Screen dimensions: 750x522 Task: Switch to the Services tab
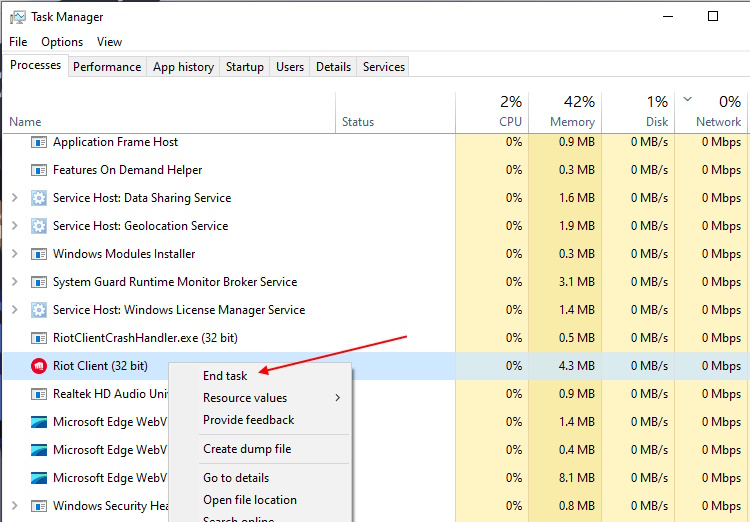point(384,67)
